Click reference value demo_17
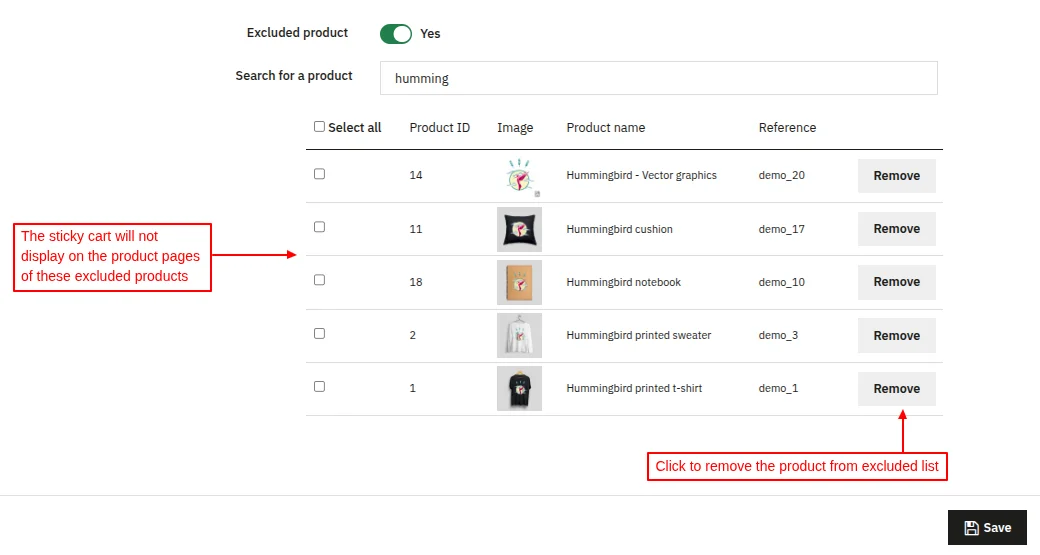This screenshot has width=1040, height=555. coord(782,229)
